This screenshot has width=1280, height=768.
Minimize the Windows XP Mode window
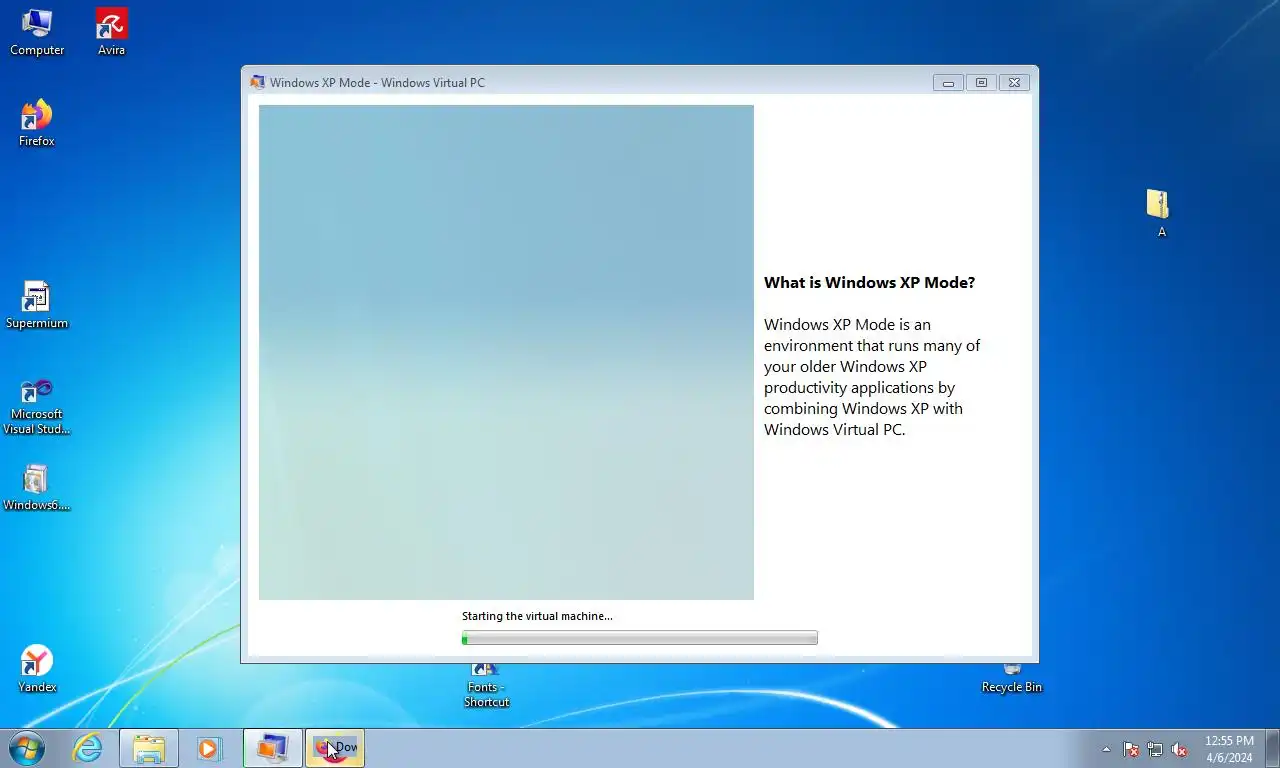click(948, 83)
